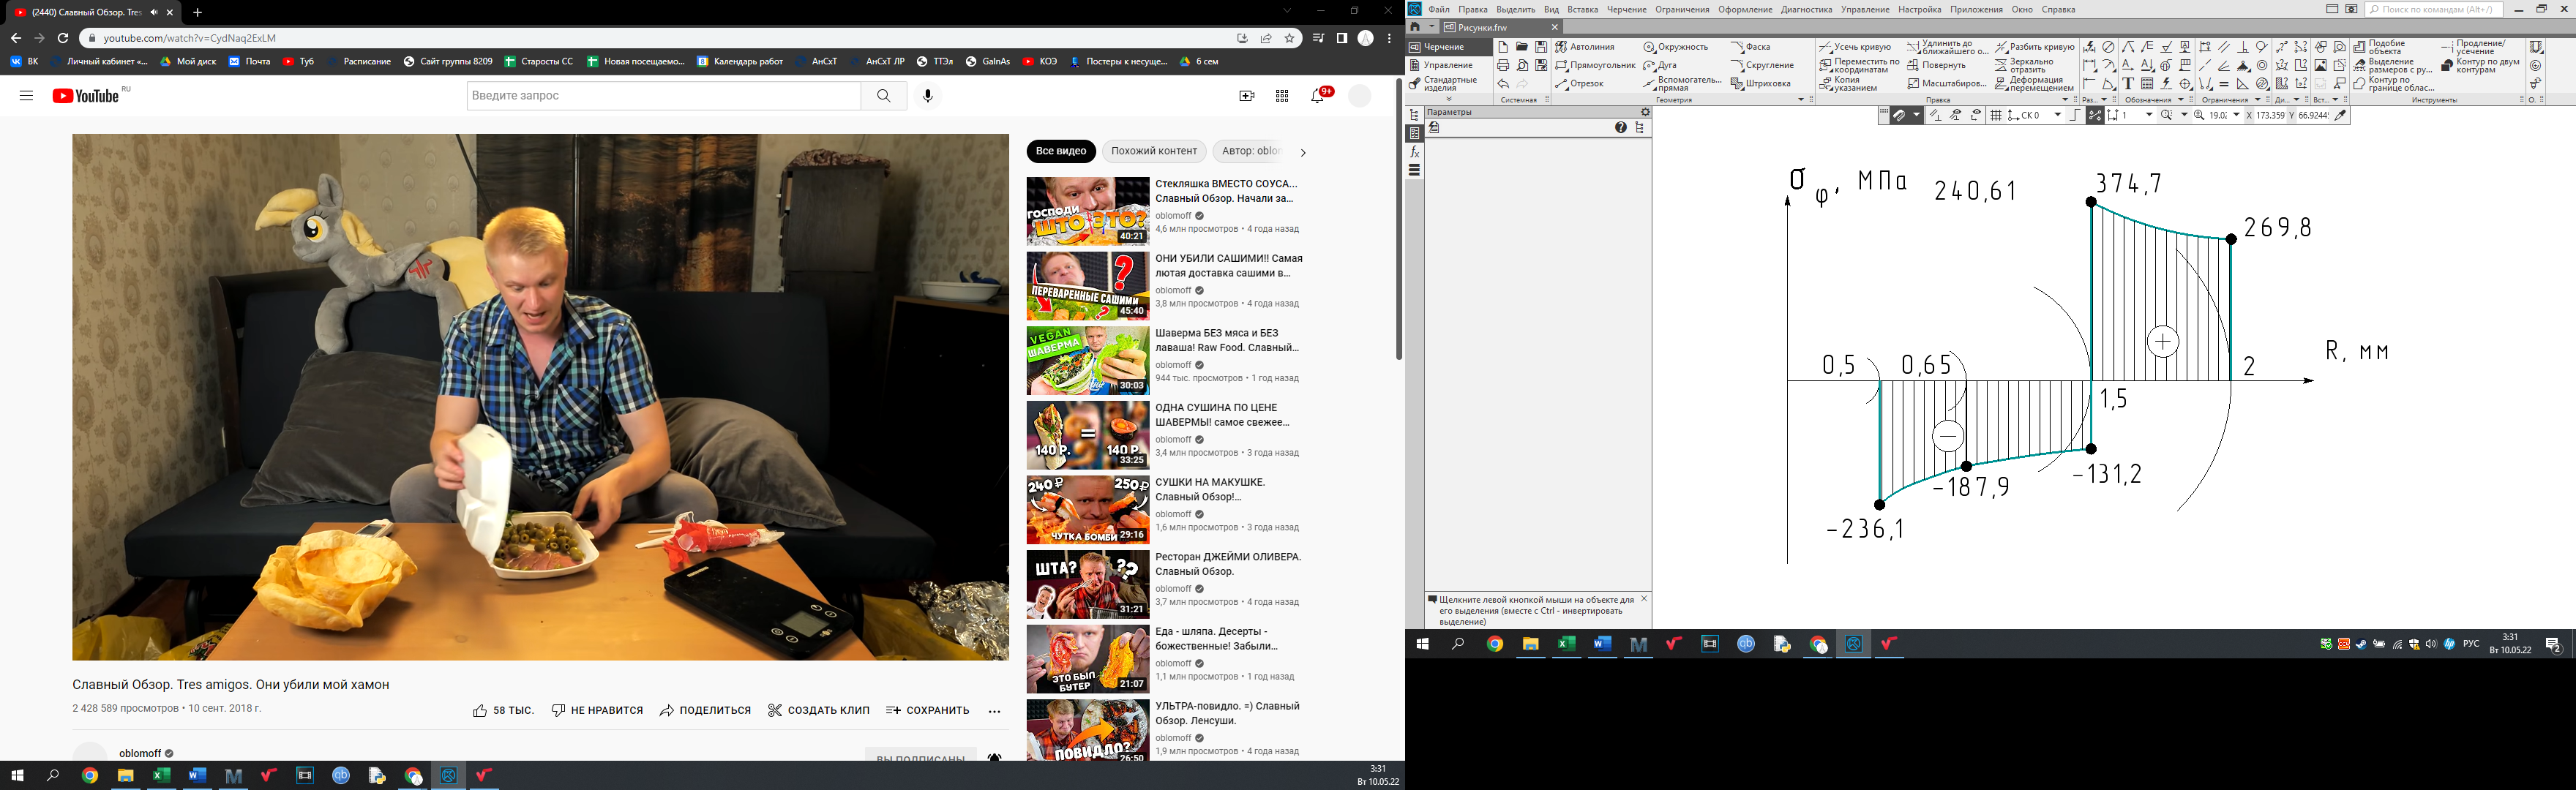Image resolution: width=2576 pixels, height=790 pixels.
Task: Insert text with the large T tool
Action: [x=2128, y=84]
